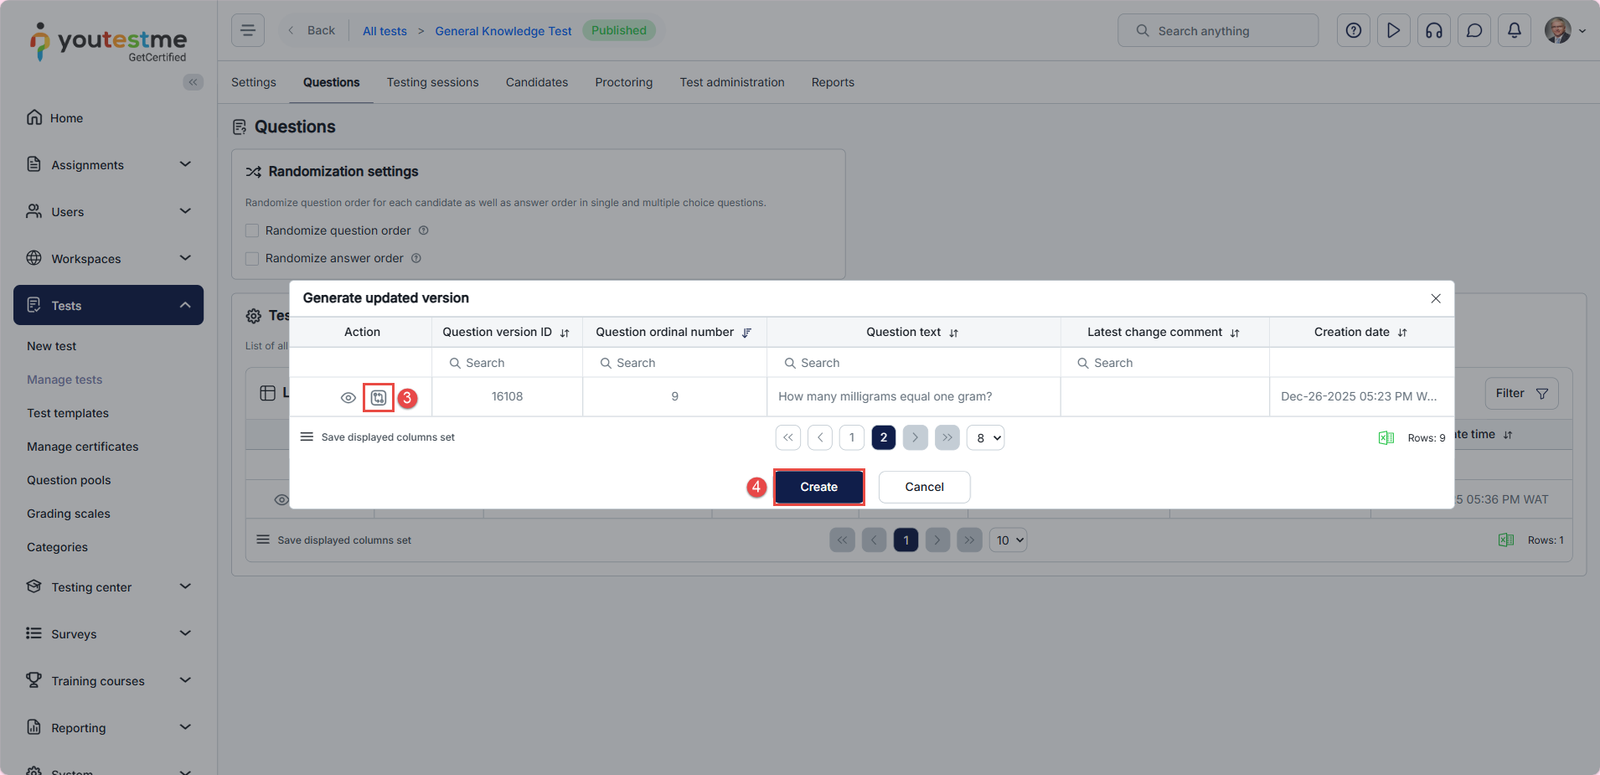Open notifications bell icon
This screenshot has height=775, width=1600.
click(x=1514, y=31)
